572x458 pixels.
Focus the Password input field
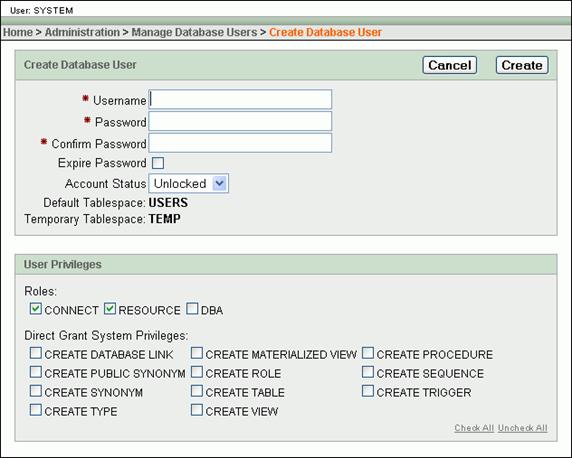click(x=240, y=121)
